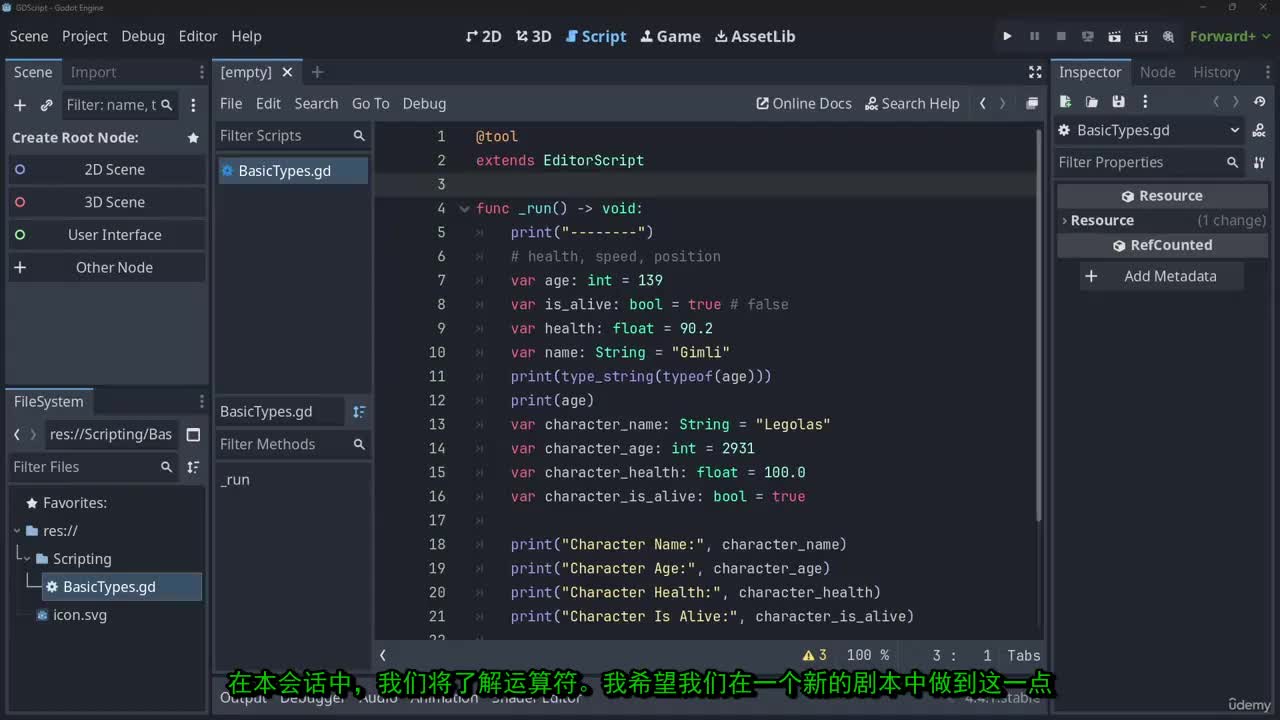This screenshot has height=720, width=1280.
Task: Toggle distraction-free mode icon in script editor
Action: click(x=1035, y=72)
